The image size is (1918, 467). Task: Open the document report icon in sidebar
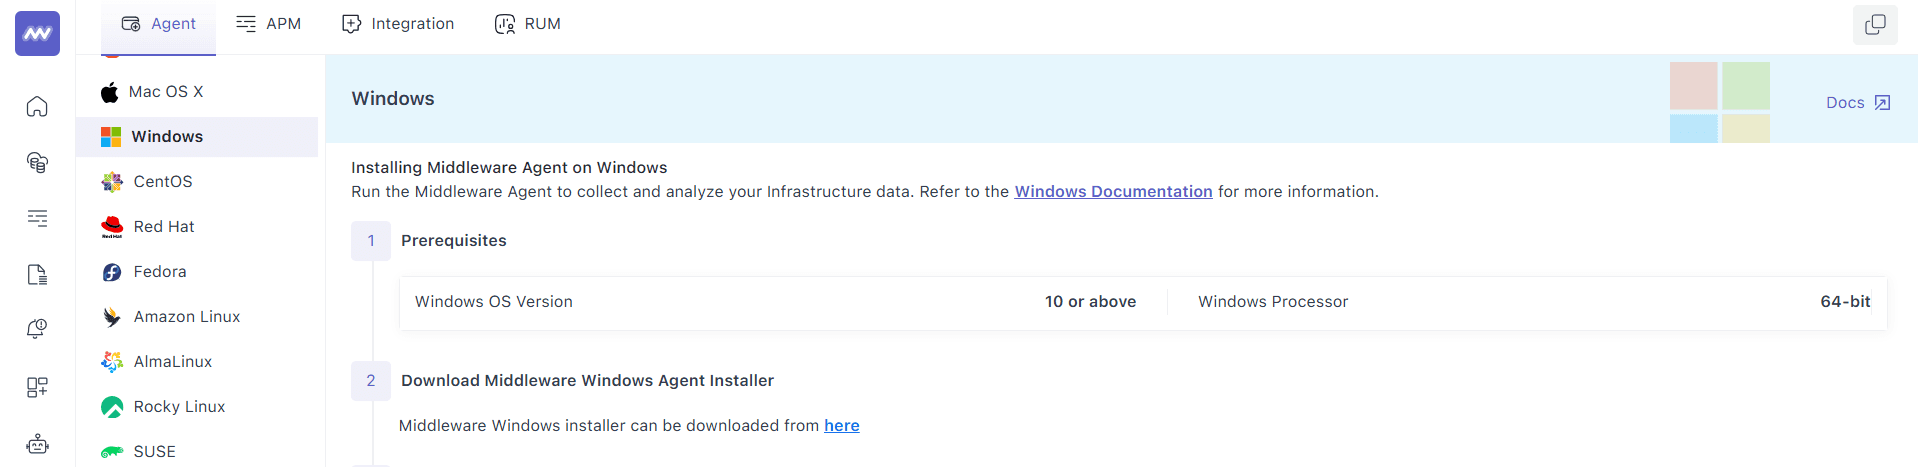37,275
